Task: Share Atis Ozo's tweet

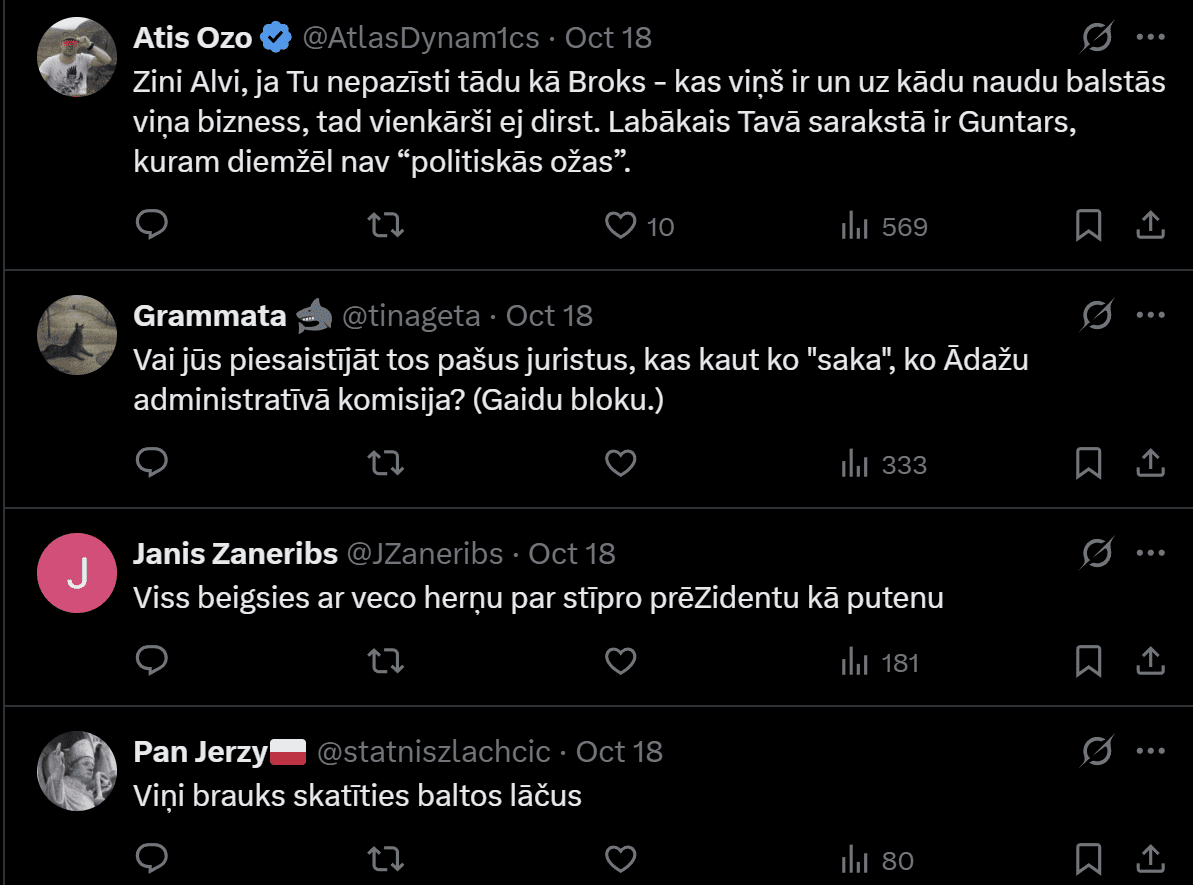Action: [x=1151, y=225]
